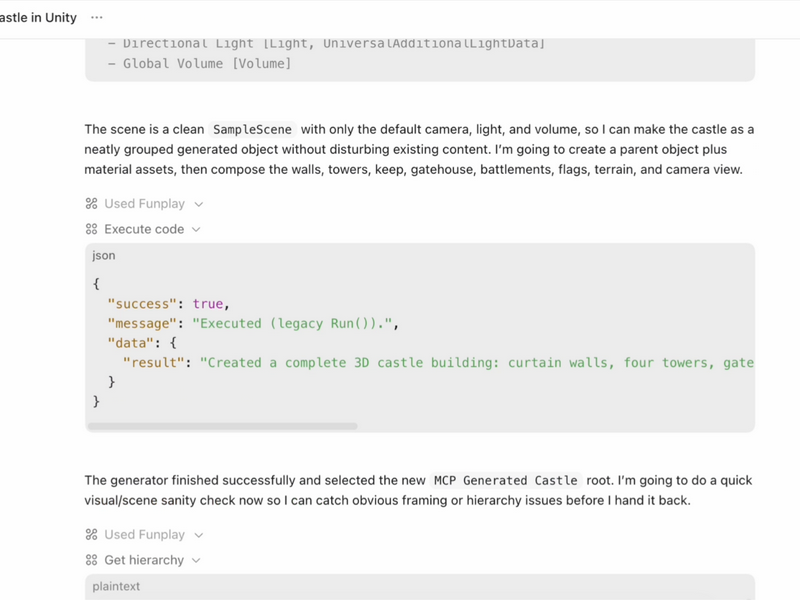This screenshot has height=600, width=800.
Task: Click the SampleScene inline code tag
Action: click(252, 130)
